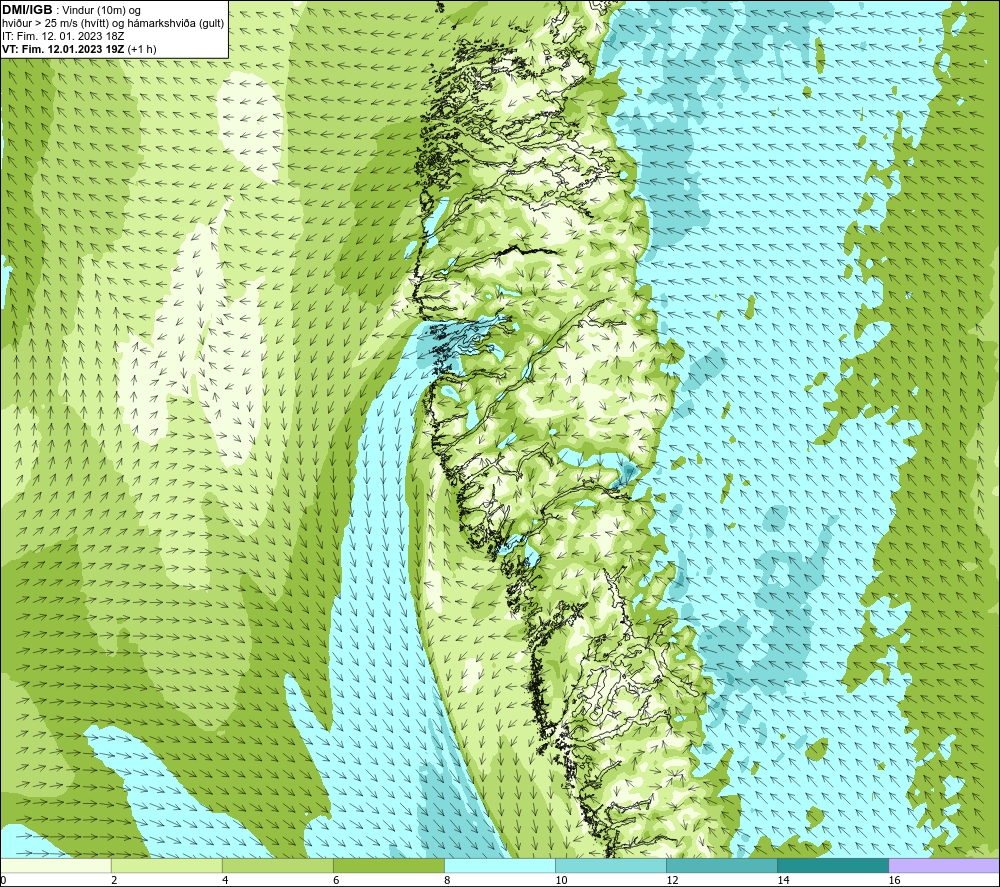Viewport: 1000px width, 887px height.
Task: Click the '(+1 h)' forecast offset text
Action: (142, 49)
